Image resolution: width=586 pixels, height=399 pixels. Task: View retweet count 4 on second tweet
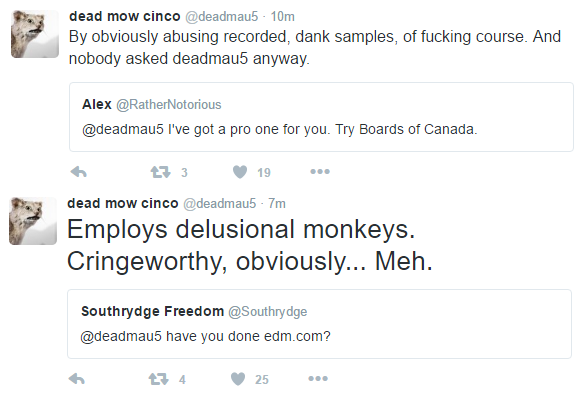(x=182, y=380)
